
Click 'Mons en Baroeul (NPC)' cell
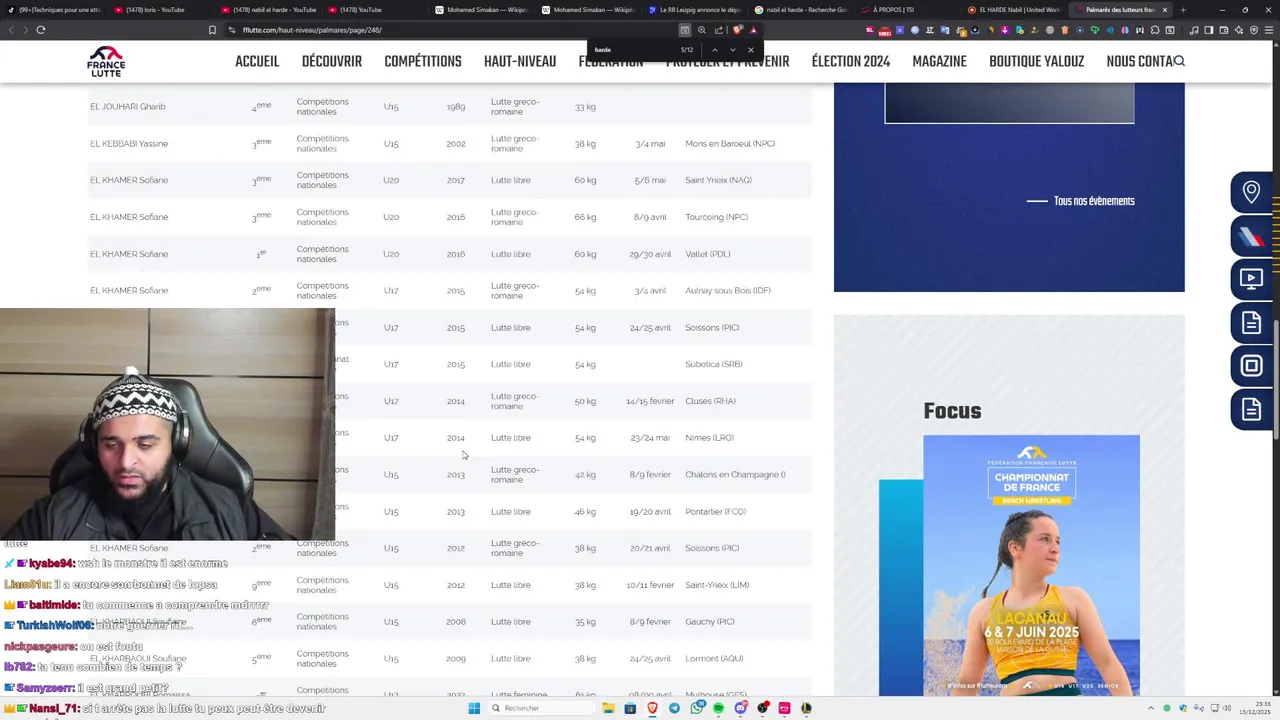pos(730,143)
